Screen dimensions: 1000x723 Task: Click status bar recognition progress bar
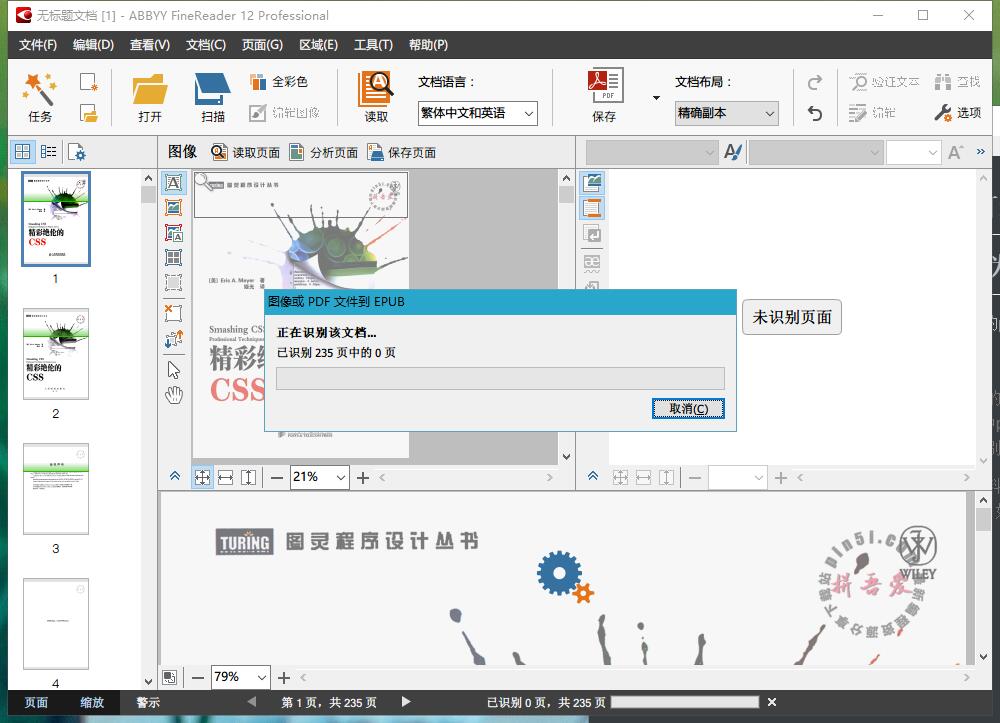pyautogui.click(x=685, y=702)
